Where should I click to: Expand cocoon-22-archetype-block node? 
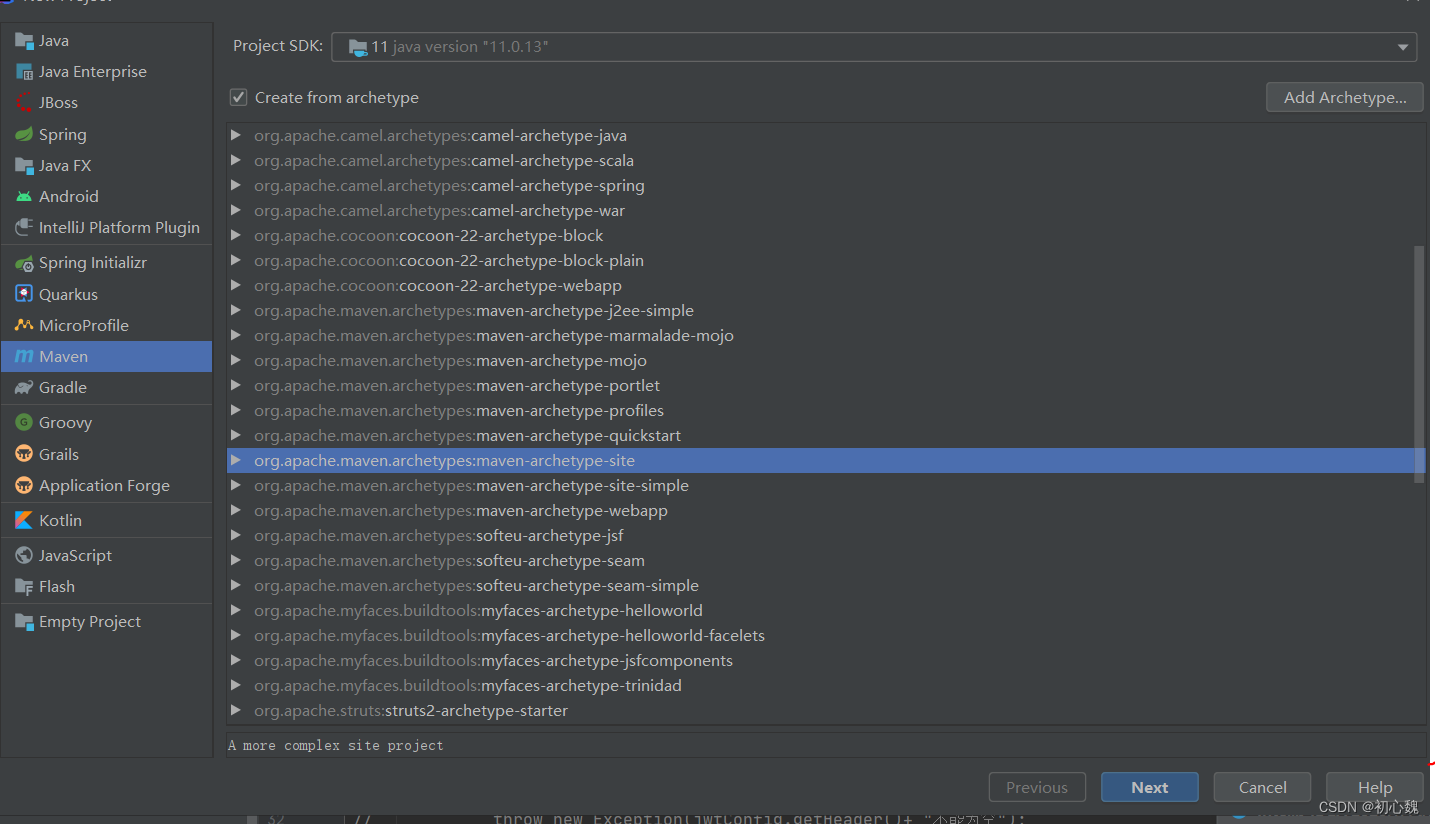point(236,235)
